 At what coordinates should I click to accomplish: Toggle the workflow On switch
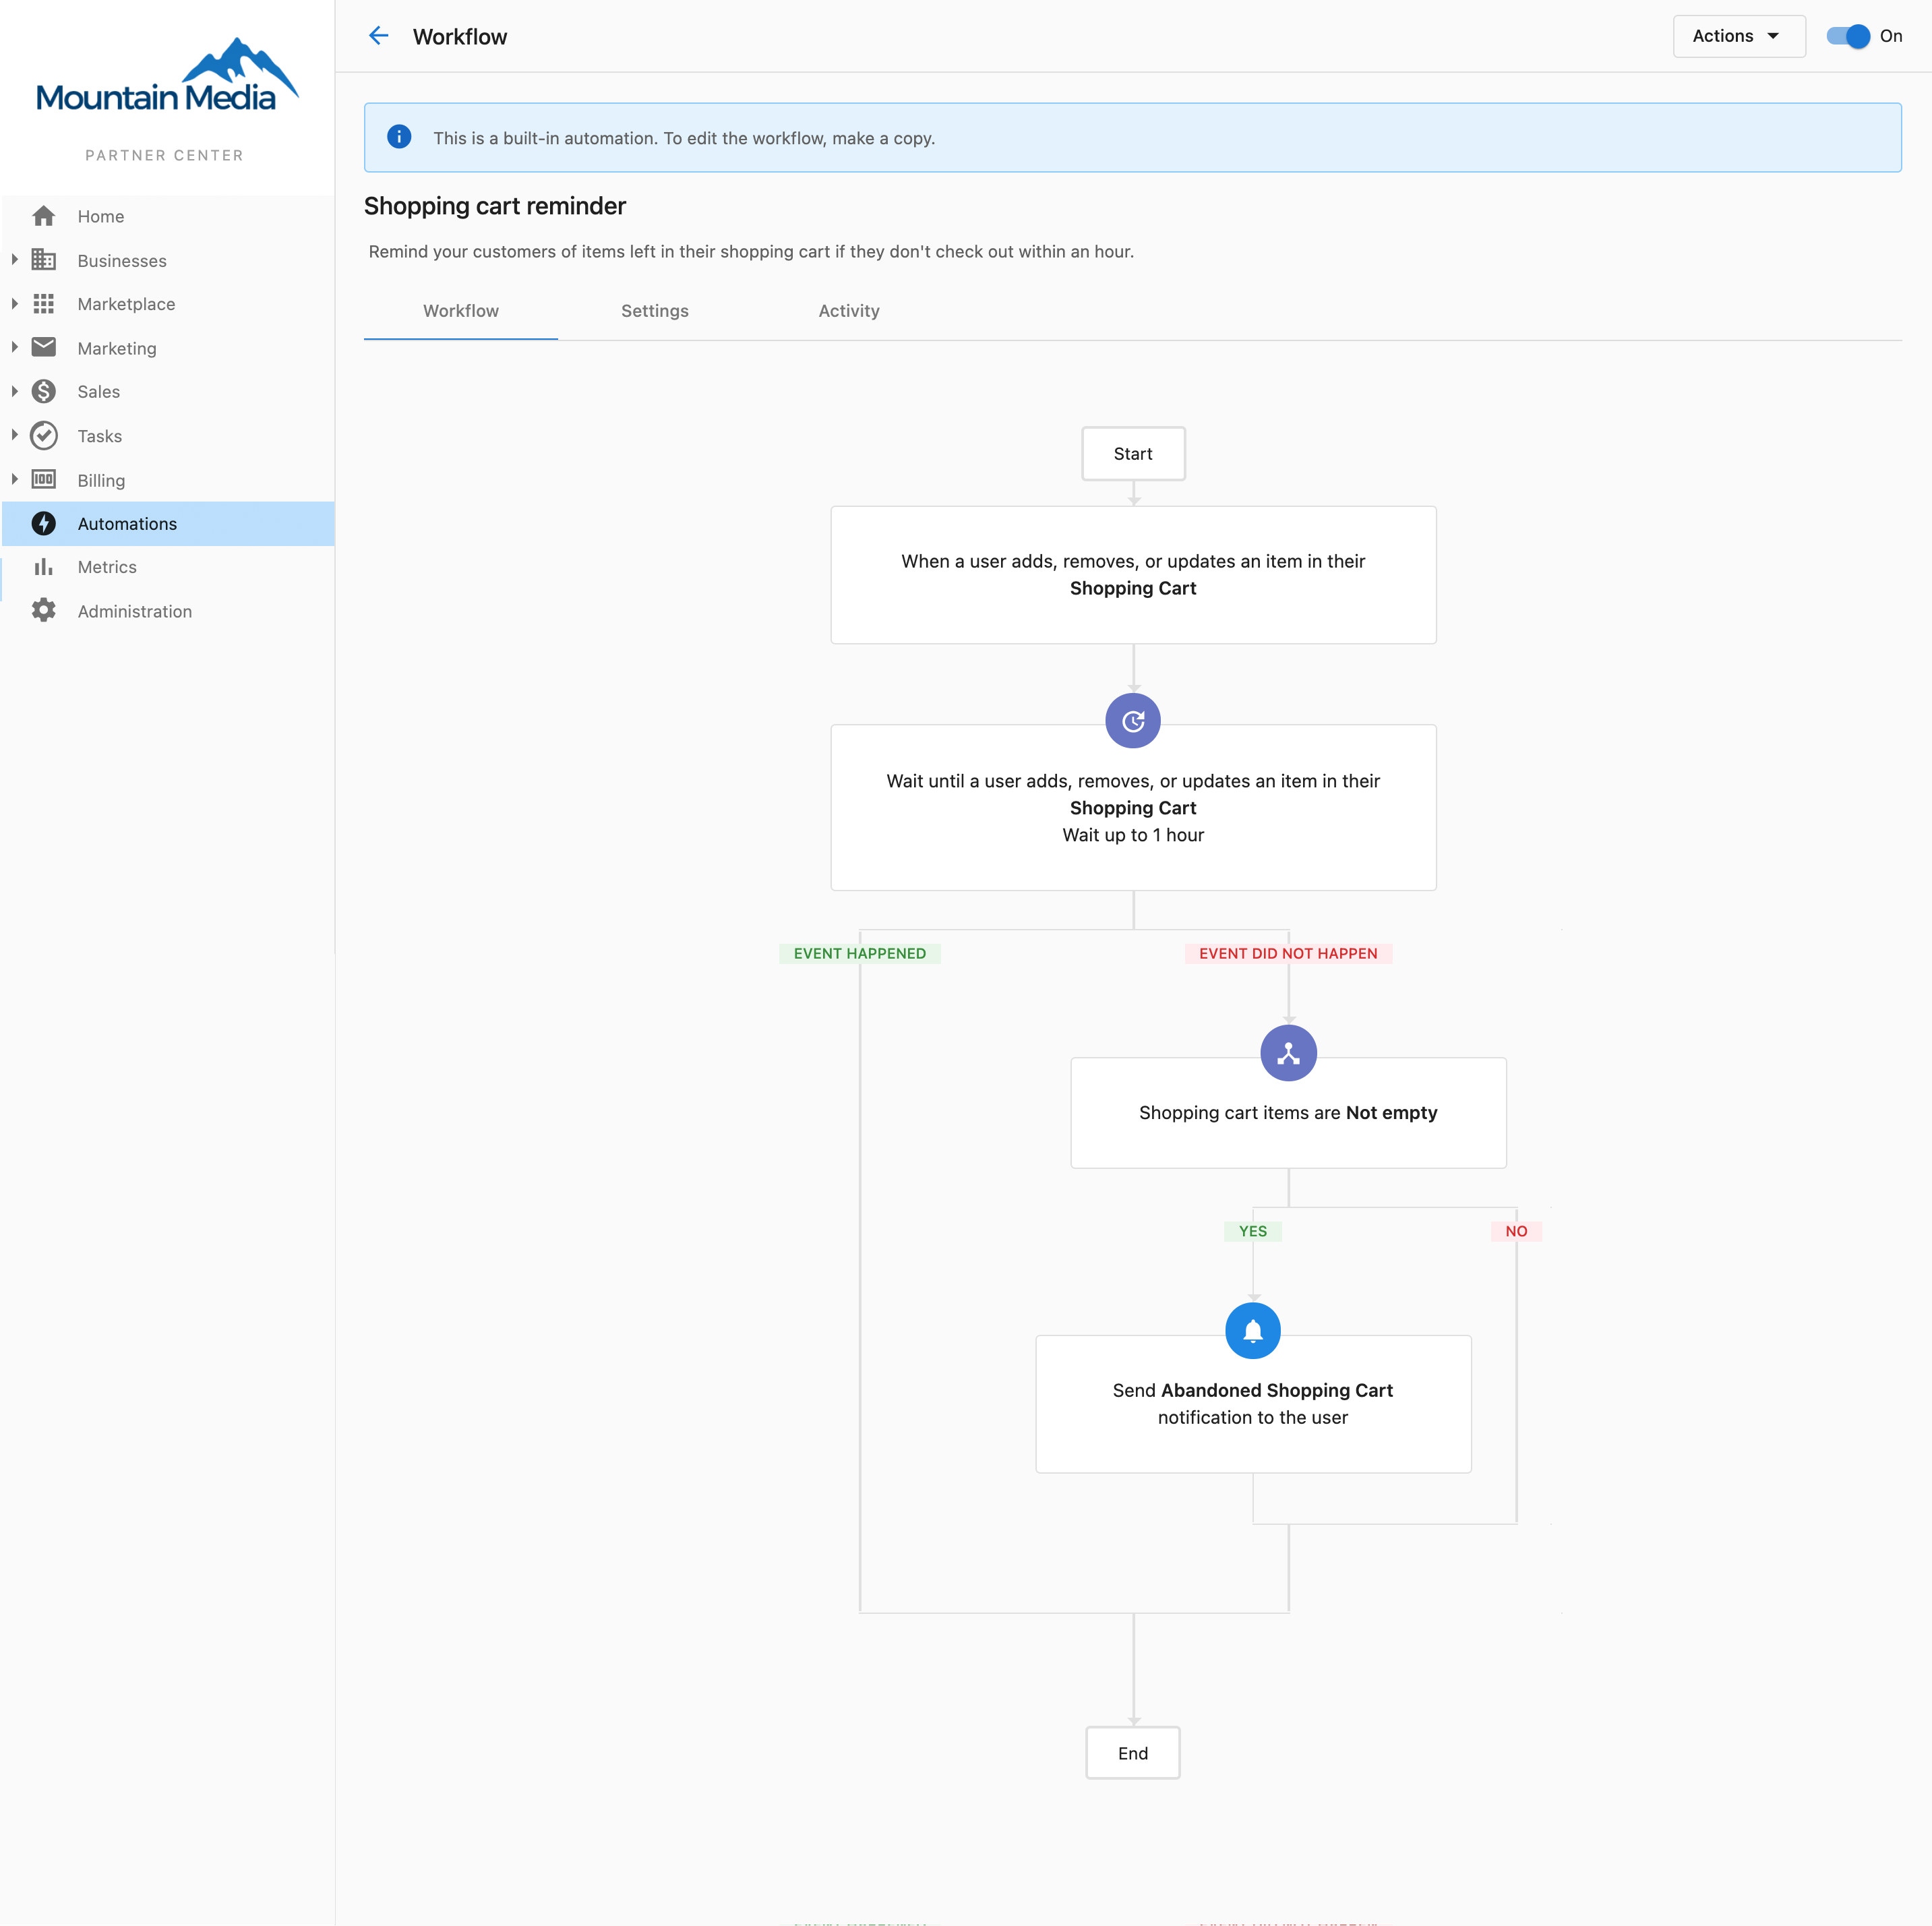[x=1847, y=36]
